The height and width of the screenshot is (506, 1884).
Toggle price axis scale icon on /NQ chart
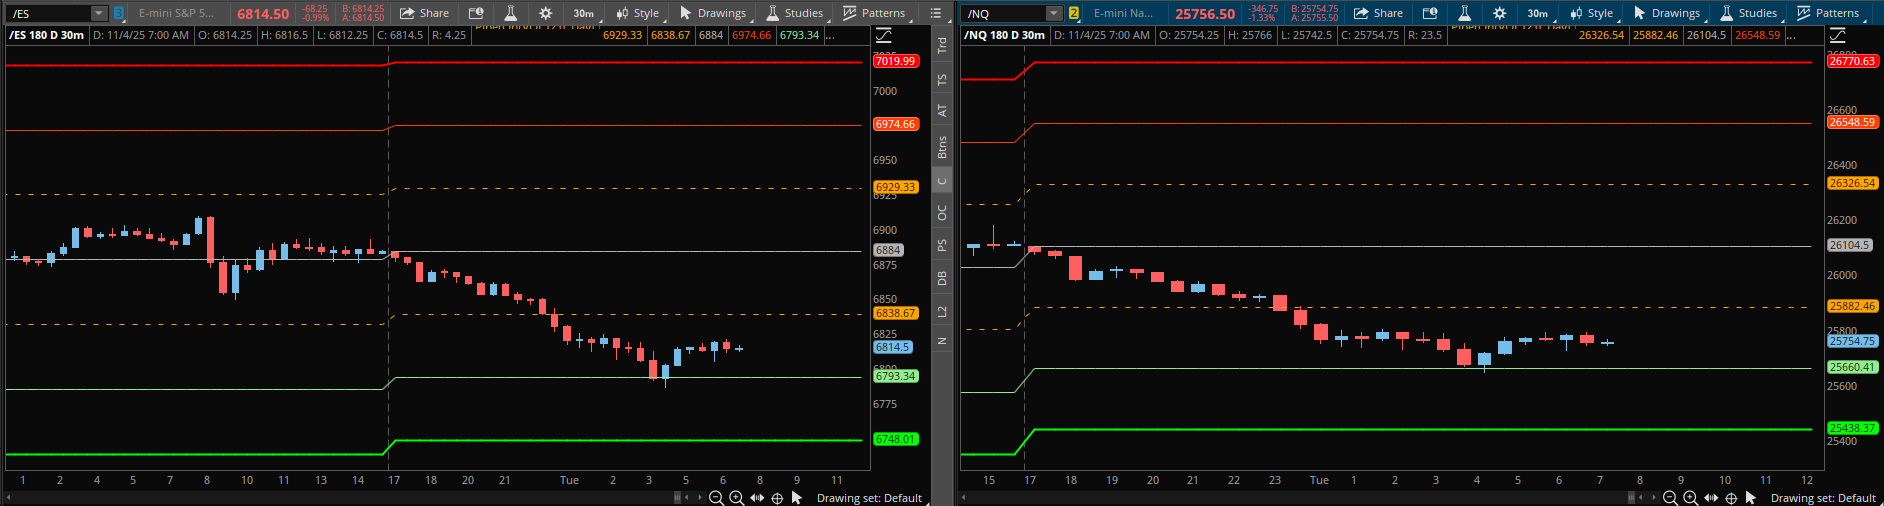[x=1838, y=35]
